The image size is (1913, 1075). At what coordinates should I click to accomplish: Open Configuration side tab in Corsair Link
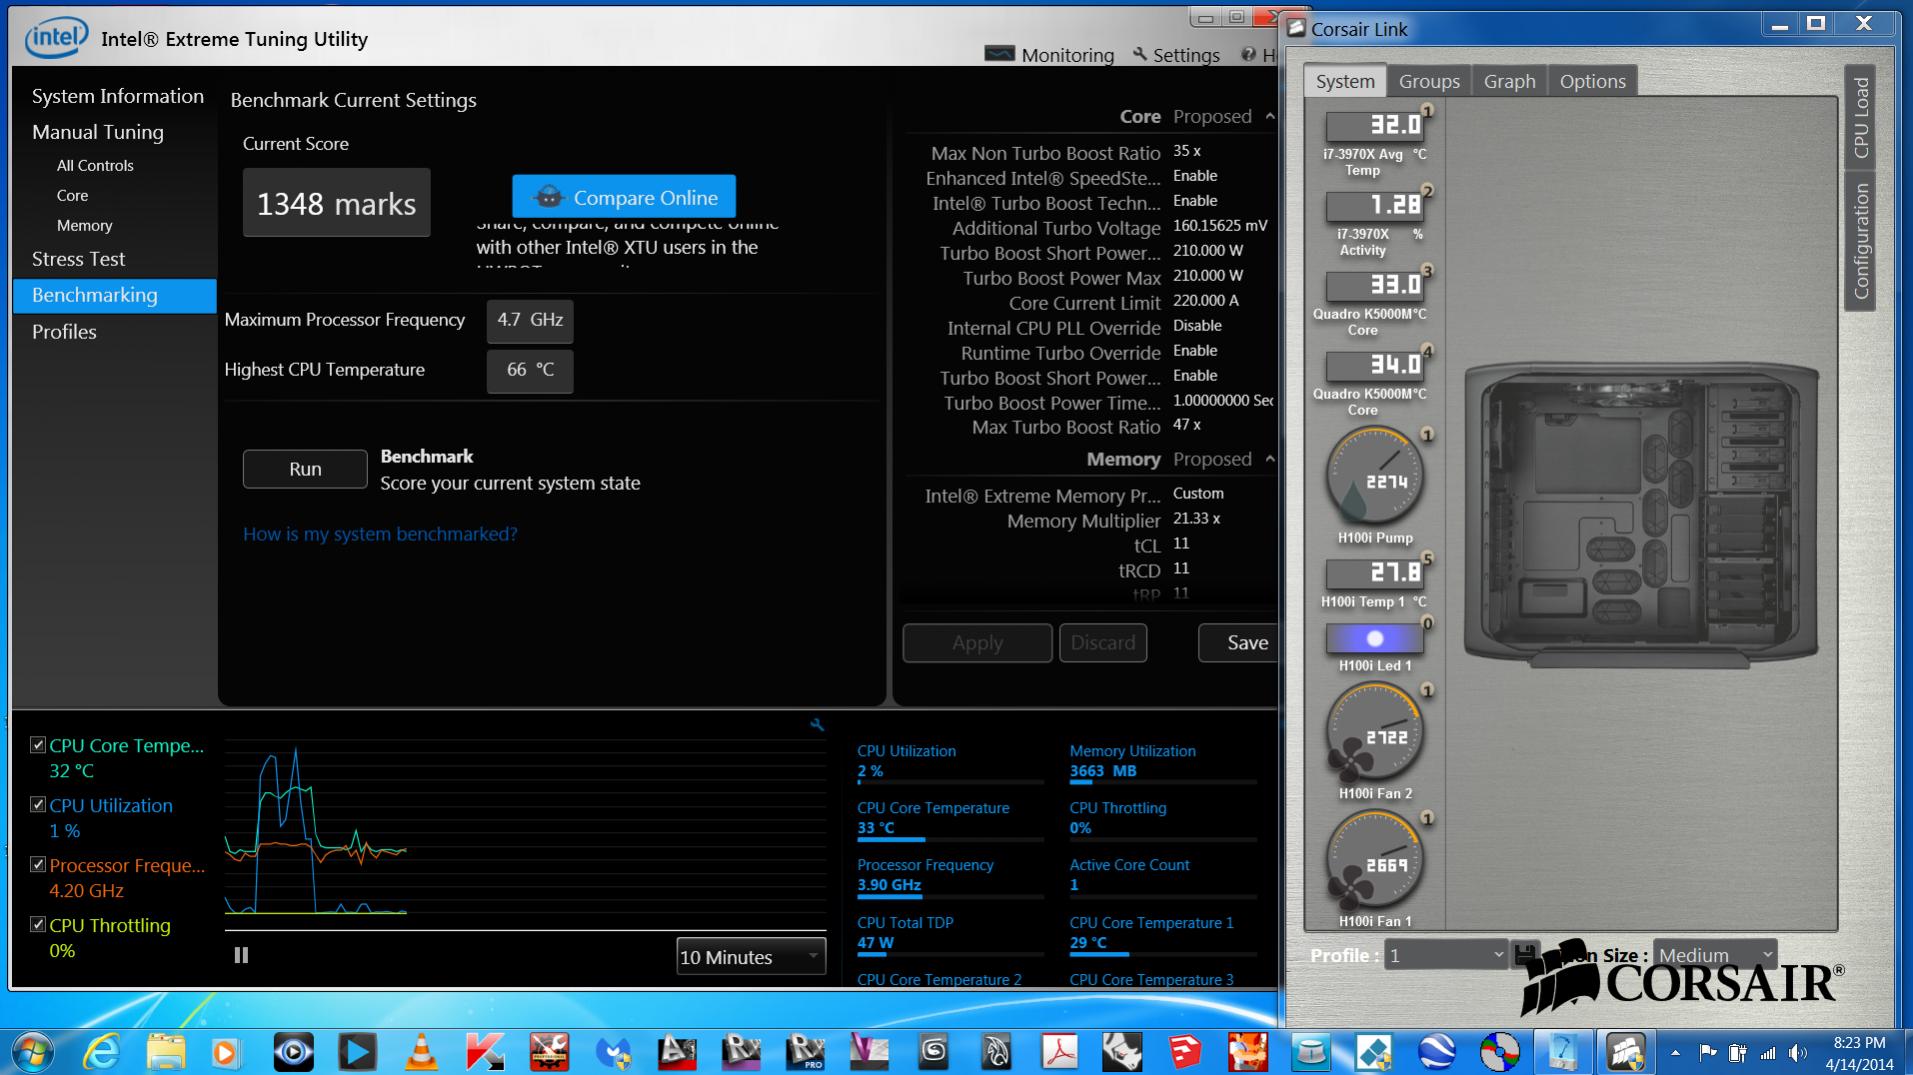click(1860, 241)
